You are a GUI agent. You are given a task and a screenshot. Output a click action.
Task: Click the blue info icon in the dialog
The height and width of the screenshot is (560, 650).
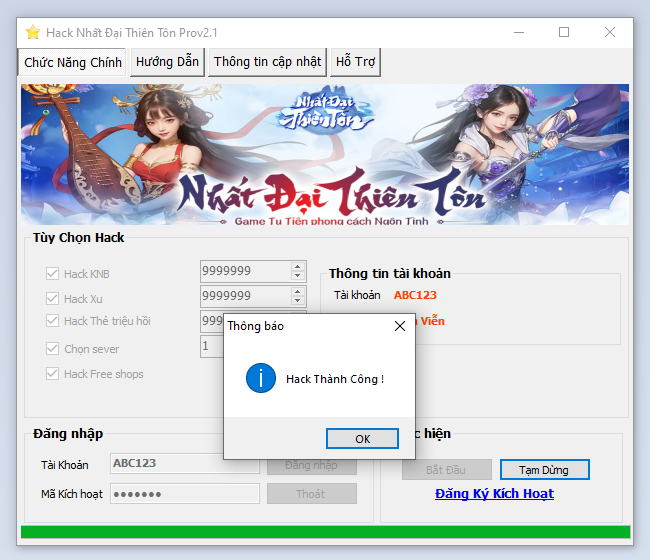click(x=261, y=378)
